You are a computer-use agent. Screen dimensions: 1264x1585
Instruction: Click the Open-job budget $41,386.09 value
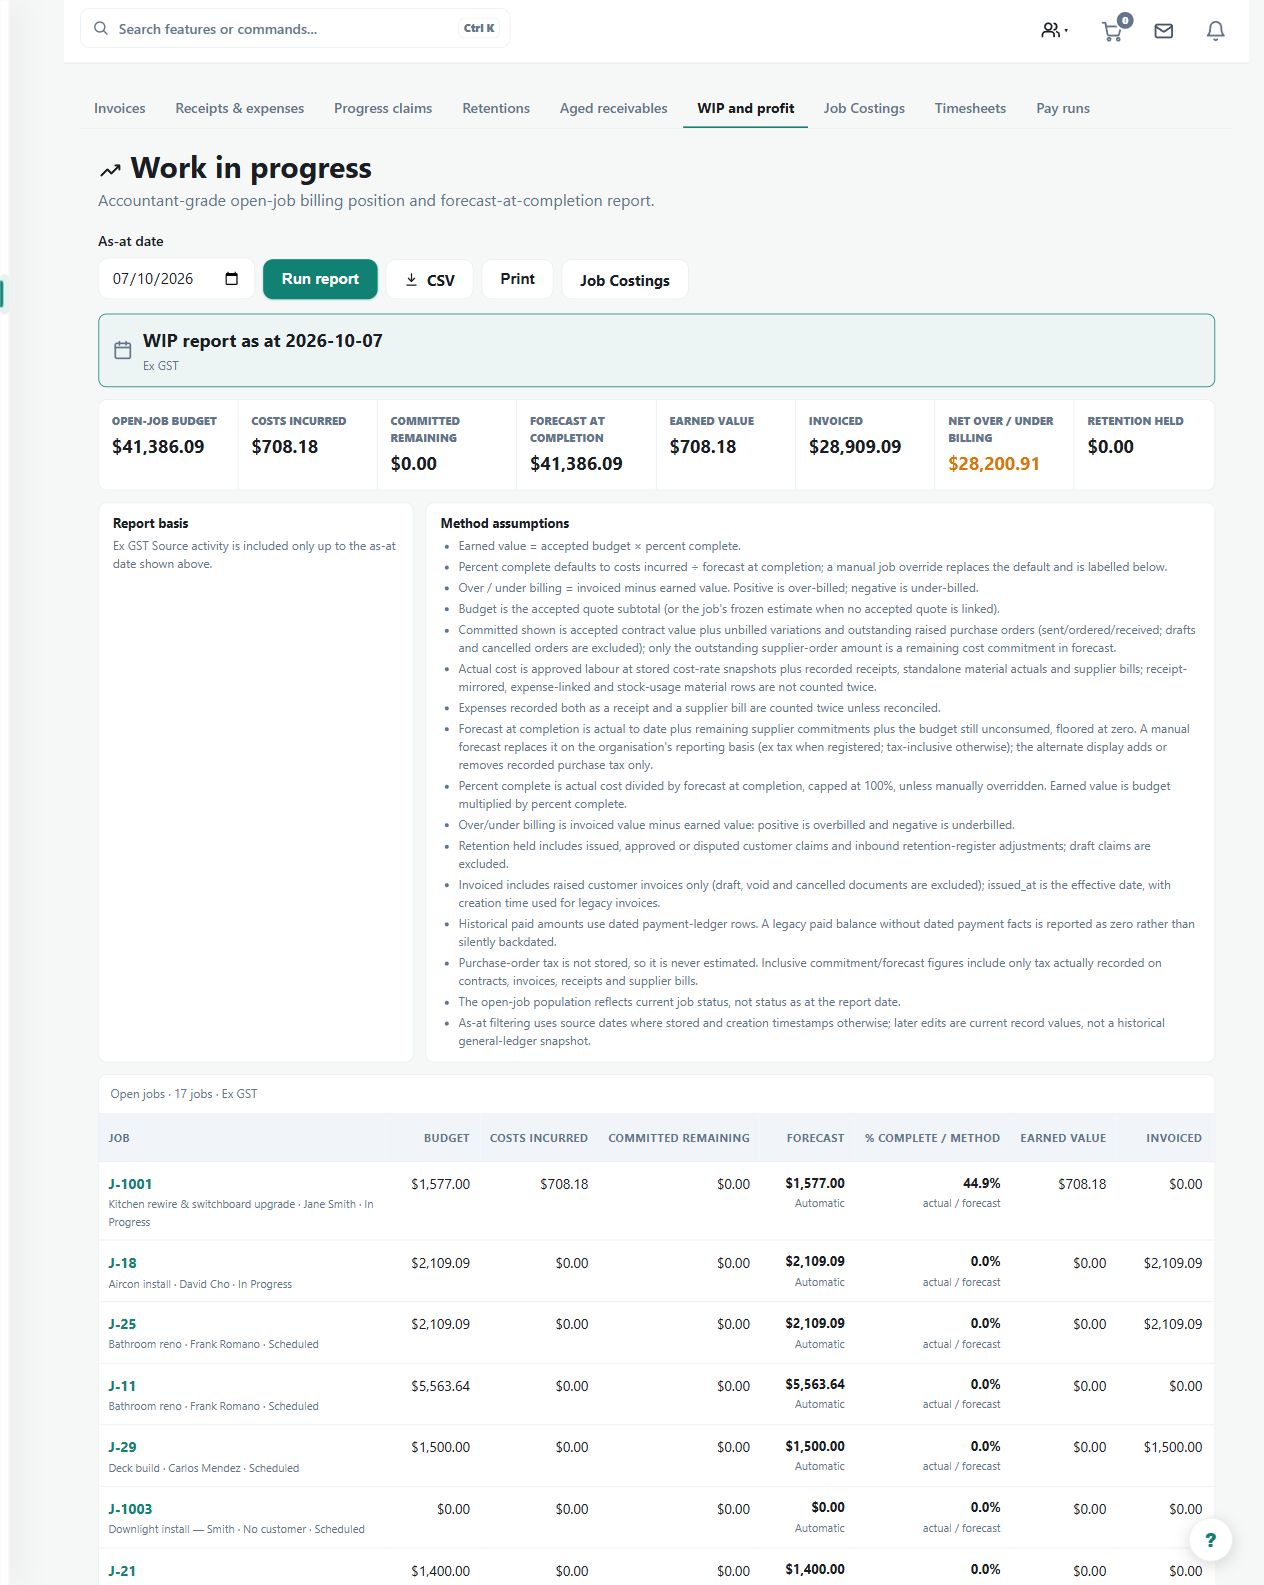click(158, 446)
